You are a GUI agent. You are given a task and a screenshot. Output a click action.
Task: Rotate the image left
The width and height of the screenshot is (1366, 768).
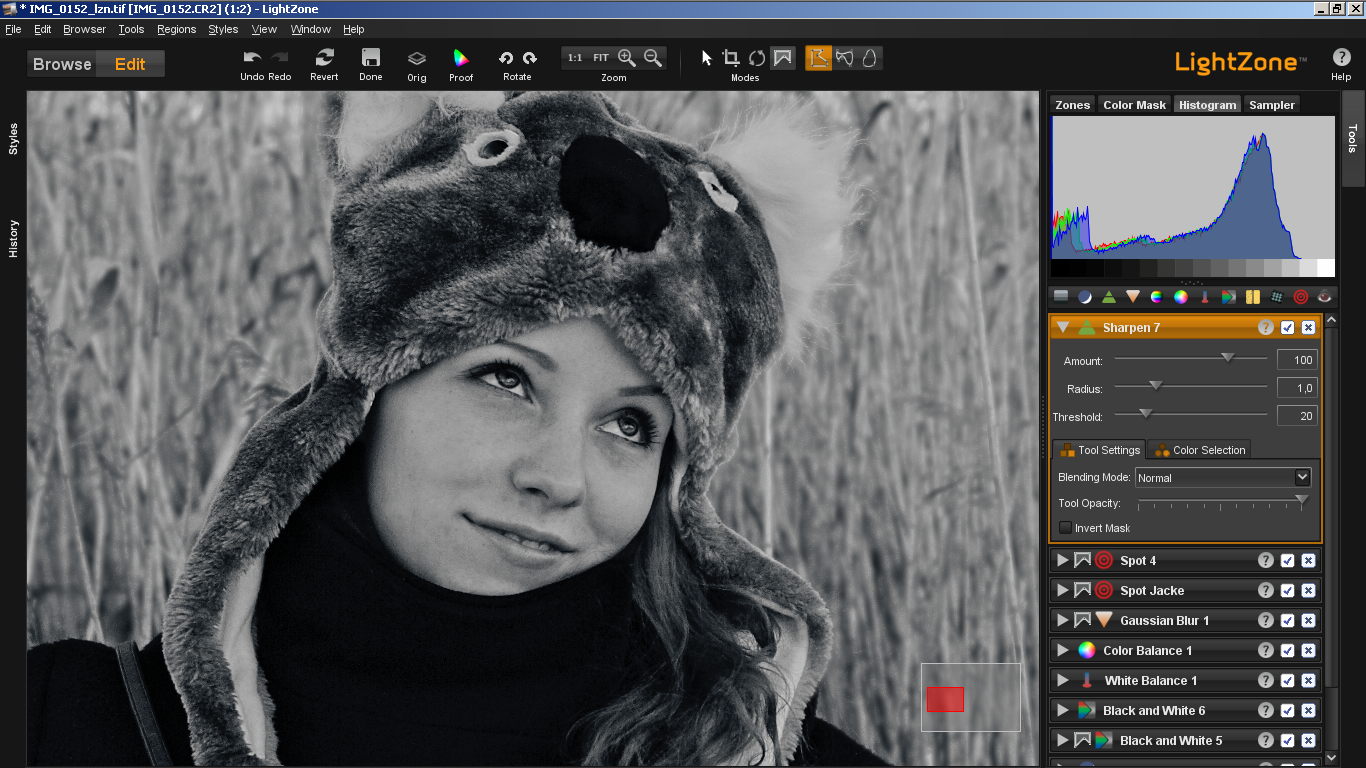click(506, 58)
